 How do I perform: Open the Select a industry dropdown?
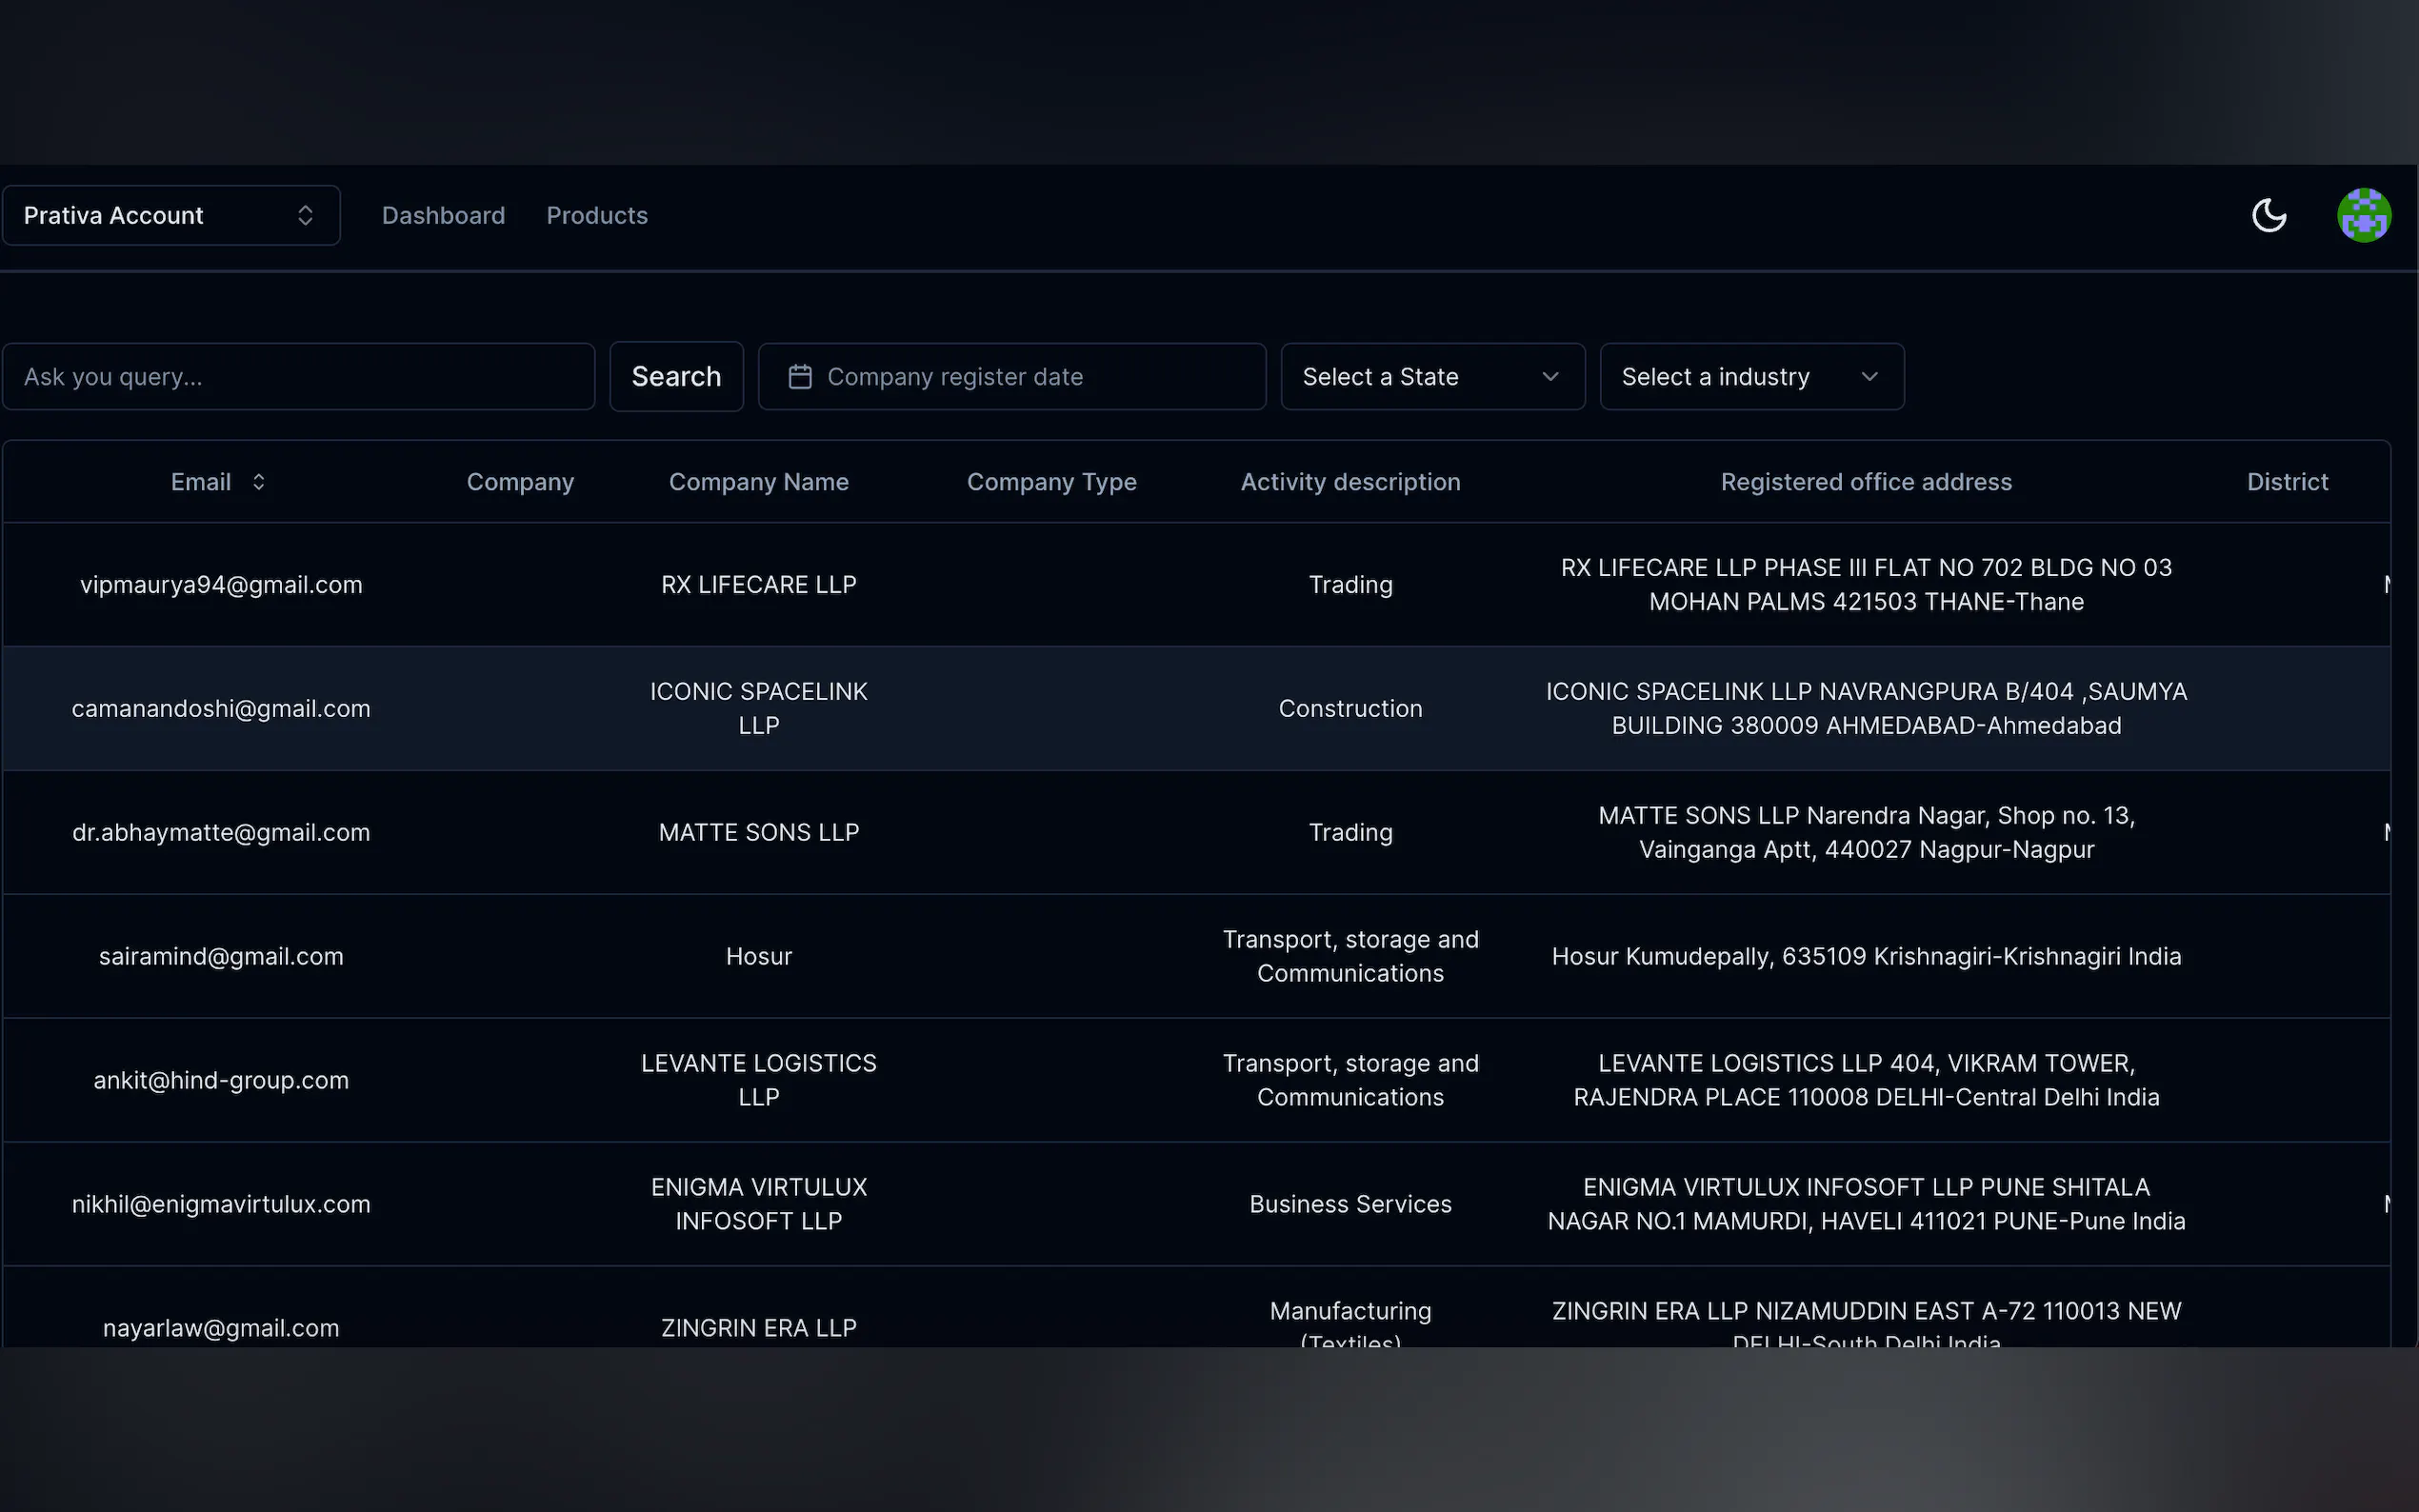pyautogui.click(x=1751, y=377)
